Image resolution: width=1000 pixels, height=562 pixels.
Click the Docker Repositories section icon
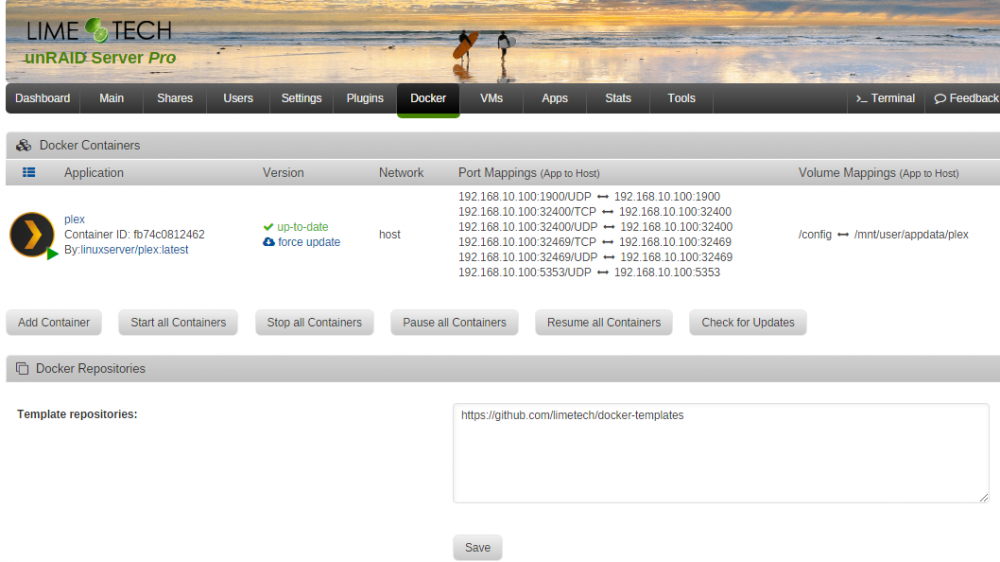(x=22, y=369)
